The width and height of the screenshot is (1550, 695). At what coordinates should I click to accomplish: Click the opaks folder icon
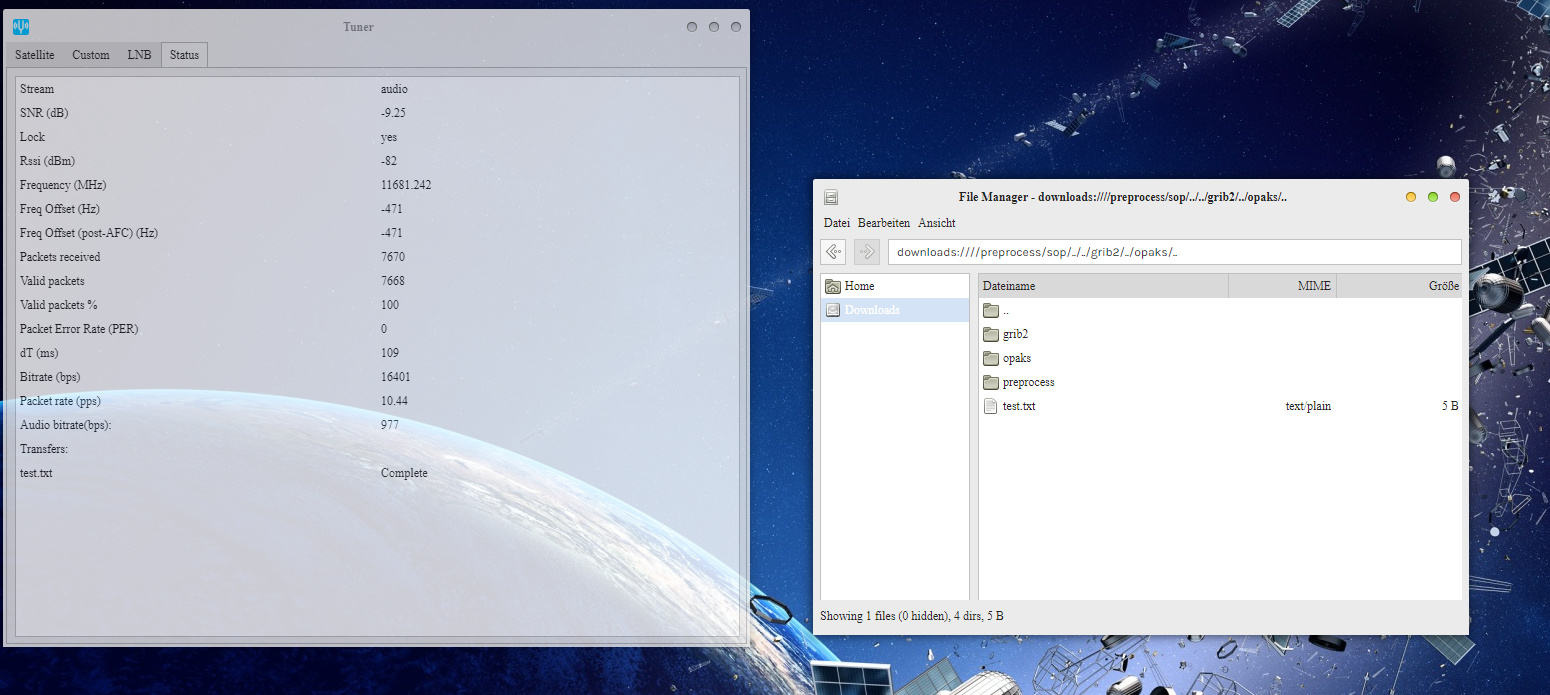pos(991,358)
